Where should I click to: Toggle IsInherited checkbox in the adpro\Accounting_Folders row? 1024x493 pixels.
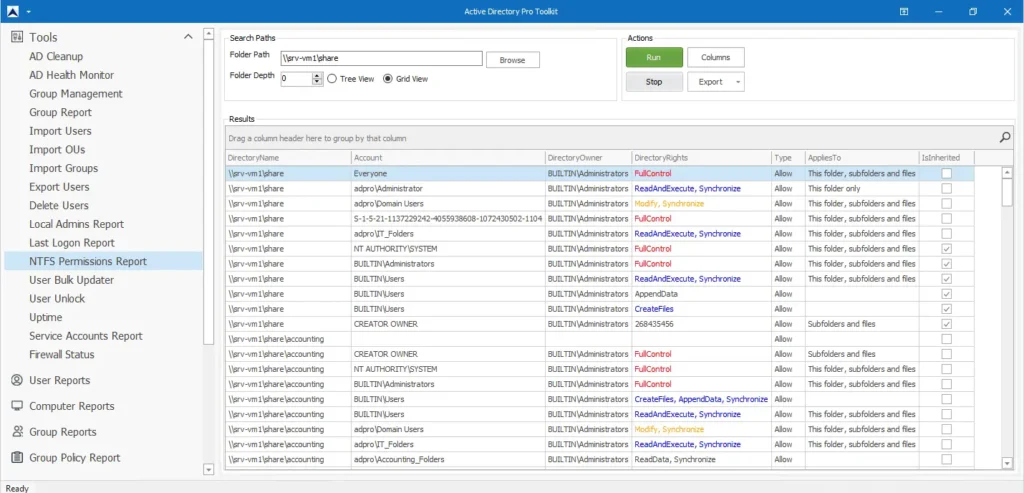coord(946,459)
